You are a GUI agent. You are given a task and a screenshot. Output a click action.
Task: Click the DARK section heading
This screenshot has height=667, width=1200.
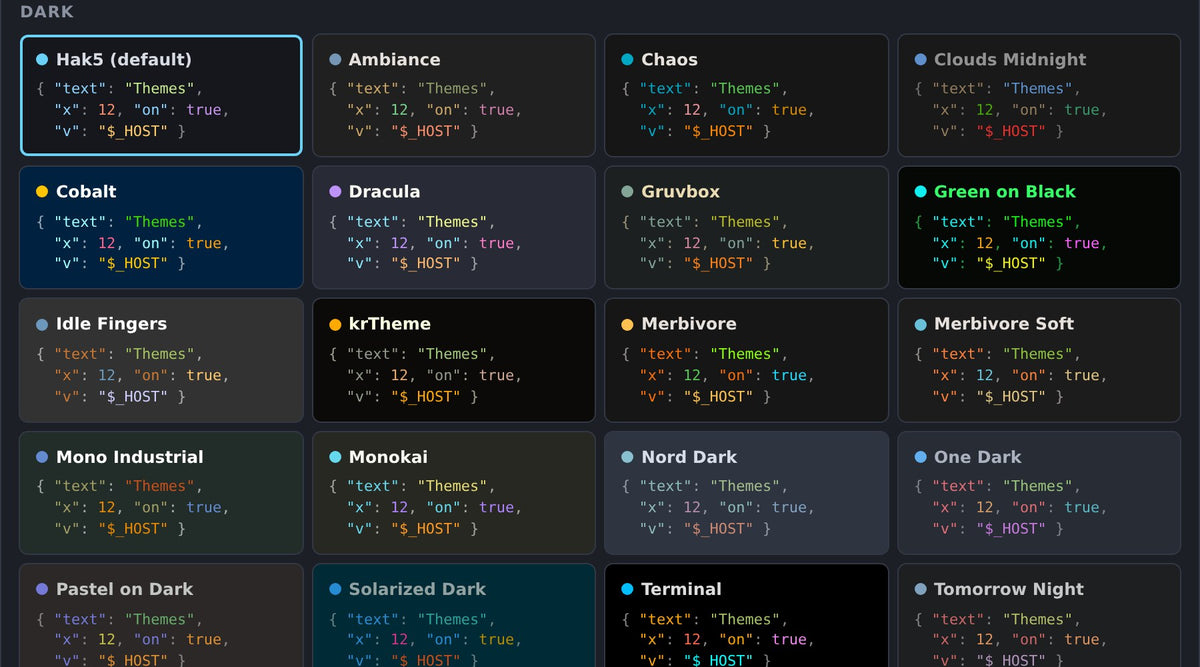coord(47,12)
